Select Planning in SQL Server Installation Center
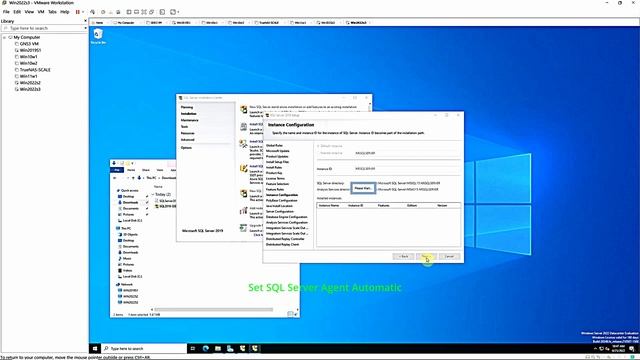This screenshot has width=640, height=360. coord(187,107)
